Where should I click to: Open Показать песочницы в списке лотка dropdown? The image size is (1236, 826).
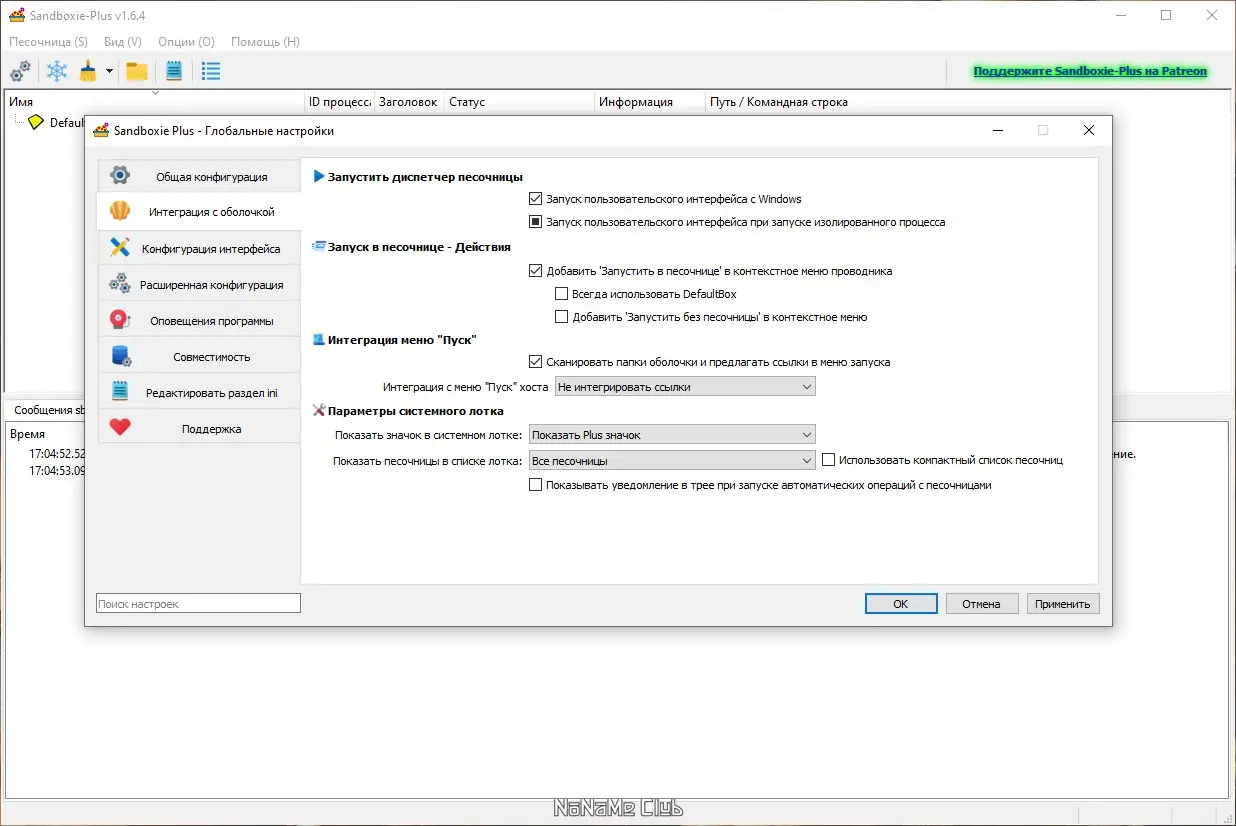coord(672,461)
